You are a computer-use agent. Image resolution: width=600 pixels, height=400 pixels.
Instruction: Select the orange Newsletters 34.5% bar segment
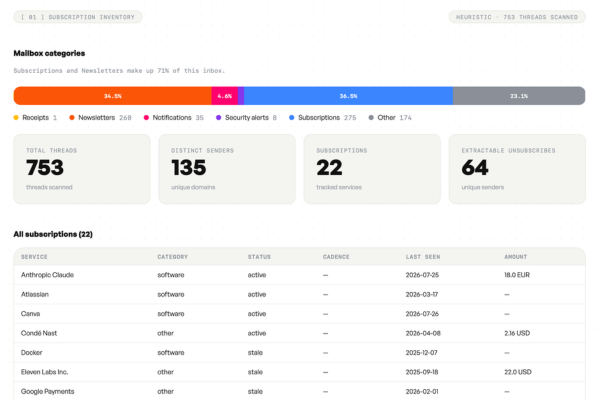pos(112,96)
